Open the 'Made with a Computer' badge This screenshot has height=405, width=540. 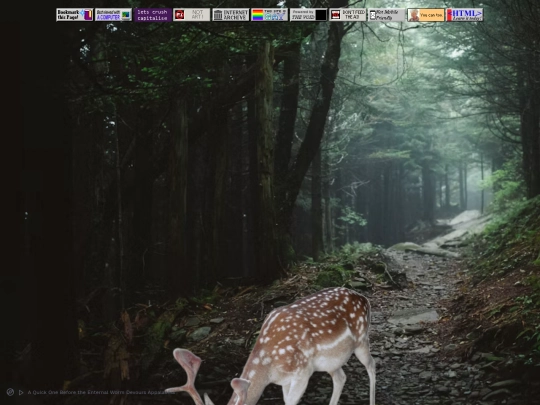coord(113,15)
